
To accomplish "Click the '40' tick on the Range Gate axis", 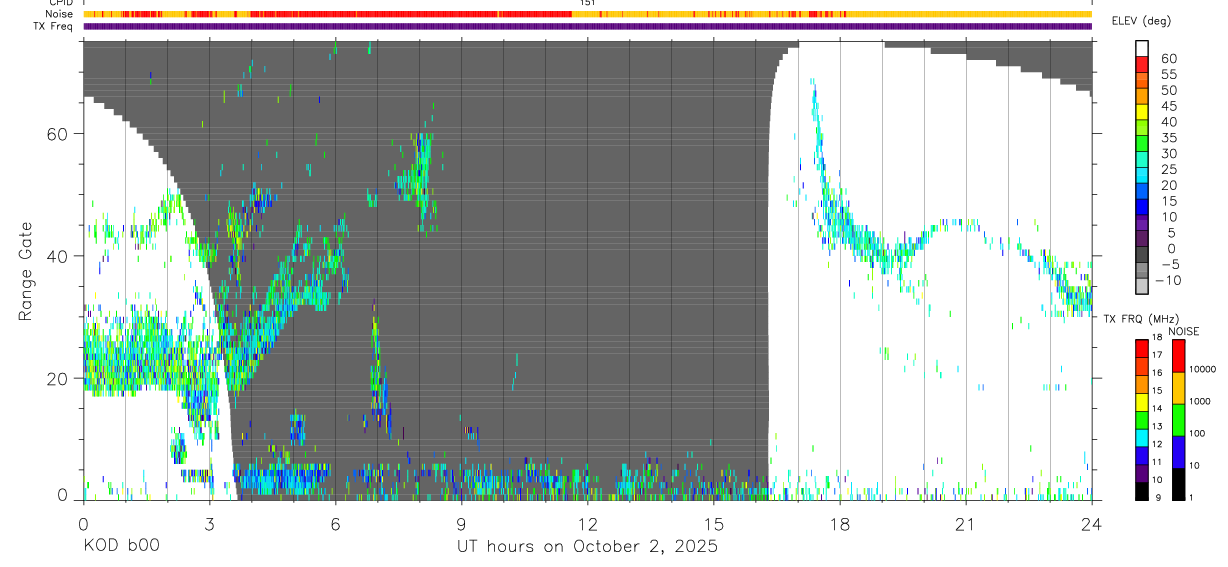I will [59, 256].
